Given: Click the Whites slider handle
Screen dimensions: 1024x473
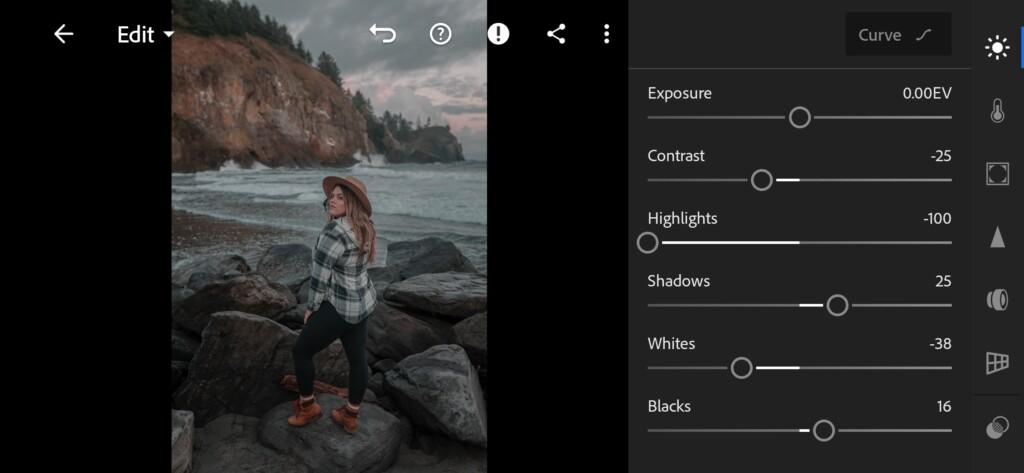Looking at the screenshot, I should 741,368.
